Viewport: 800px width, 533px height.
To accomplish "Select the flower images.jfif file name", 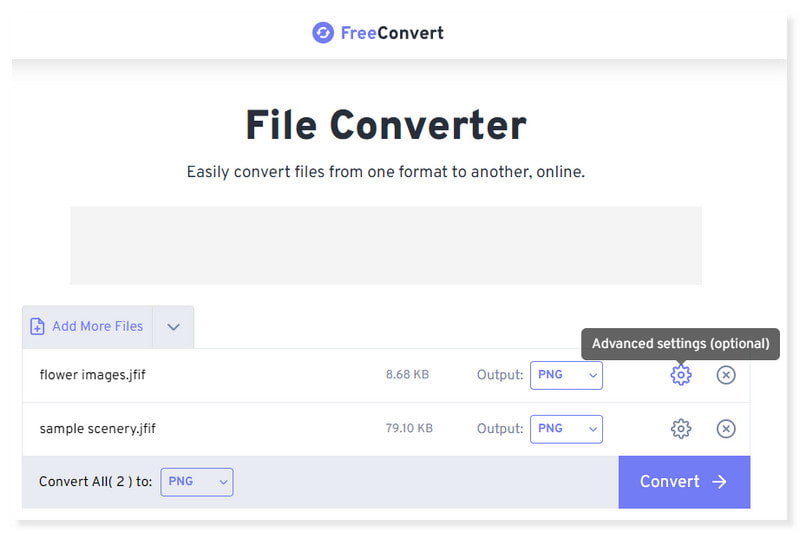I will pyautogui.click(x=93, y=376).
